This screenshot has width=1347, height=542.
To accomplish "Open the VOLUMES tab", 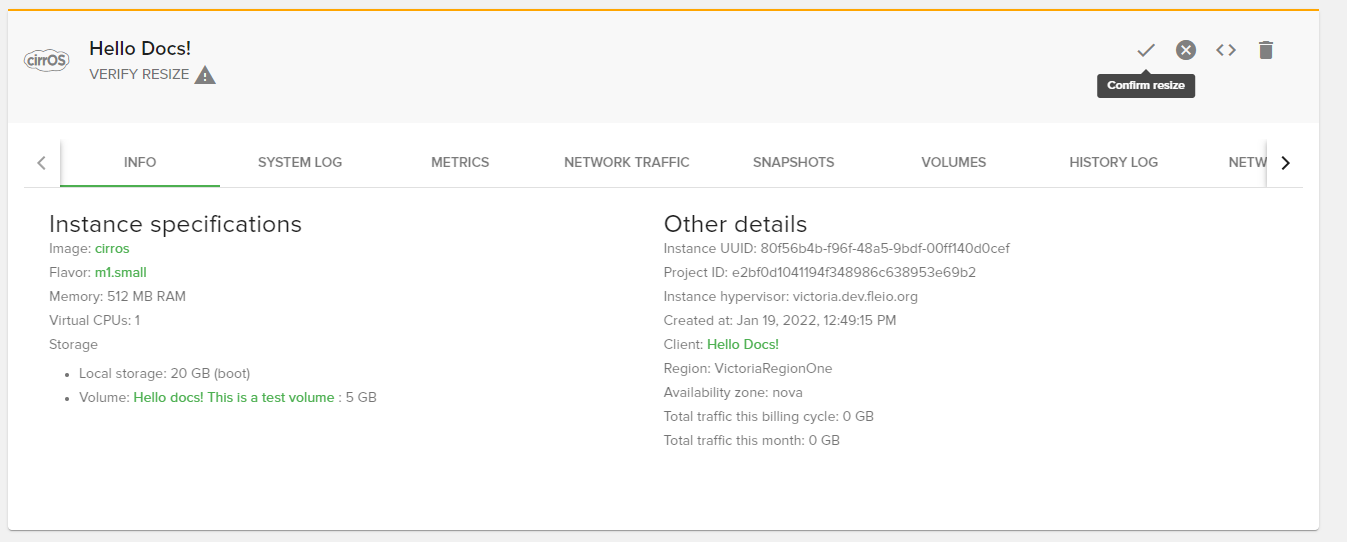I will point(954,162).
